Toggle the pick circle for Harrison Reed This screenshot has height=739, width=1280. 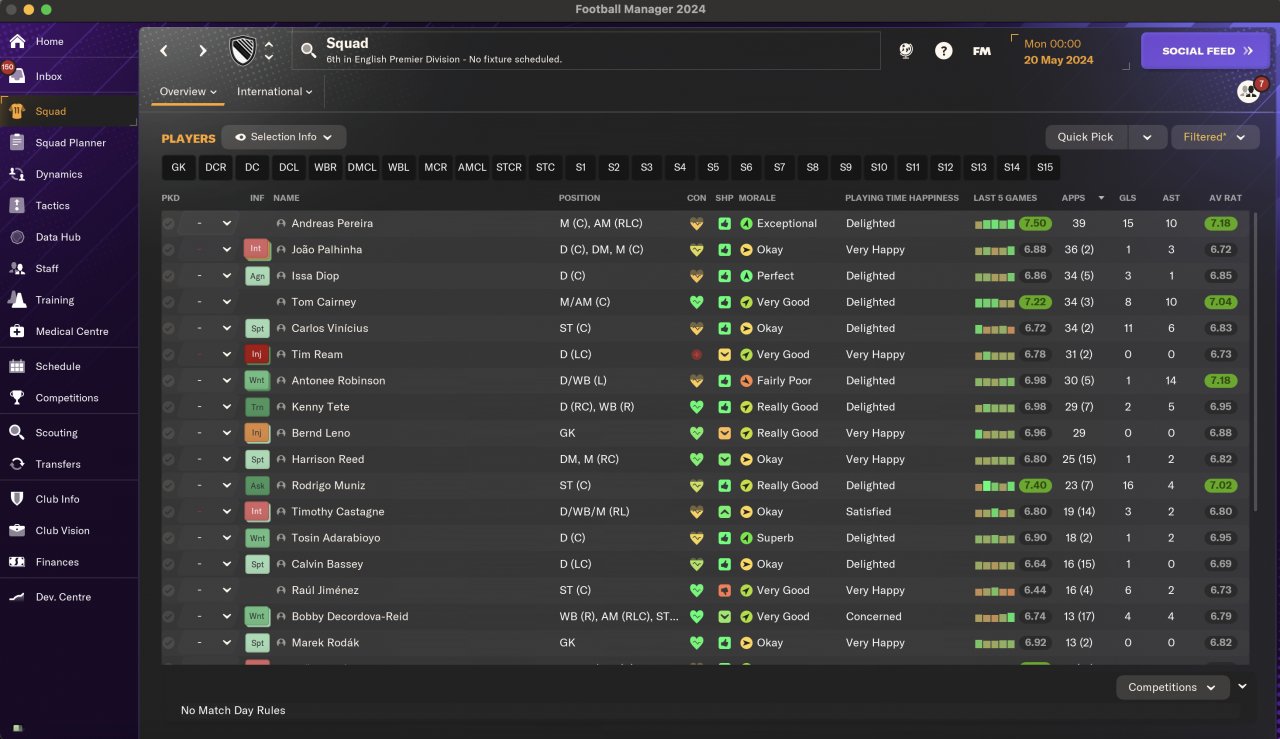[168, 460]
